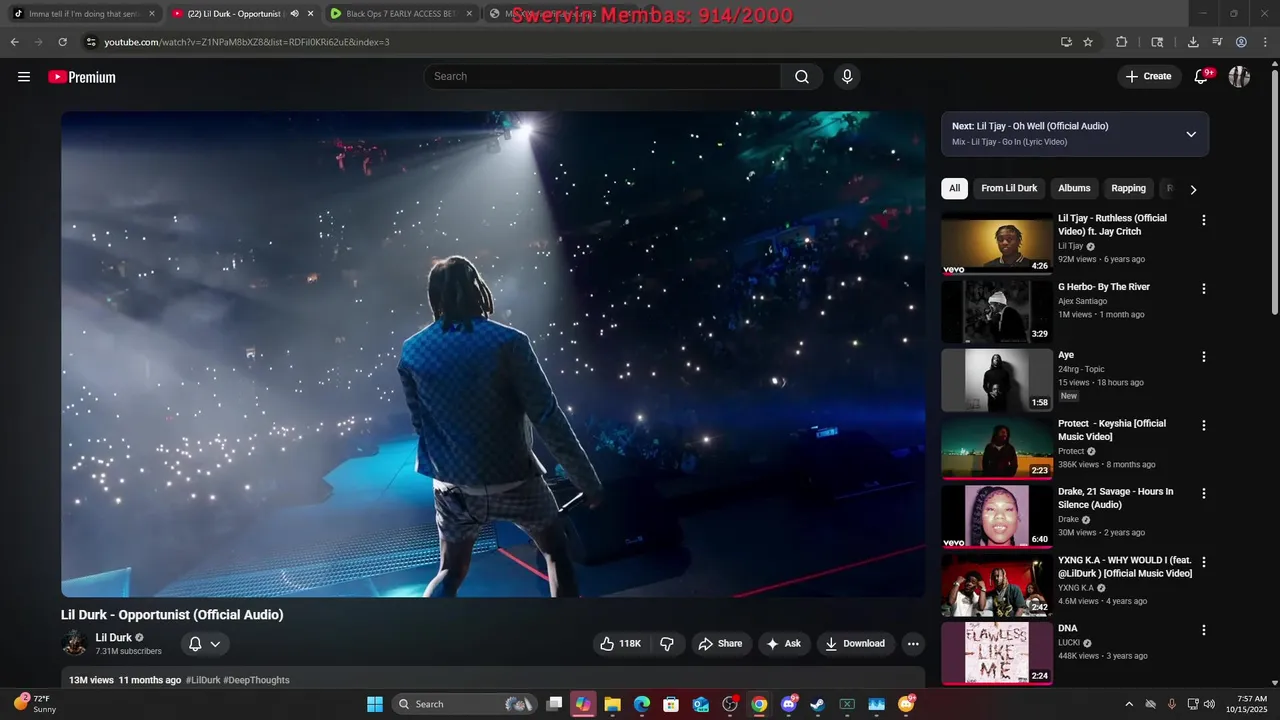
Task: Show more filter chips with right arrow
Action: click(x=1193, y=189)
